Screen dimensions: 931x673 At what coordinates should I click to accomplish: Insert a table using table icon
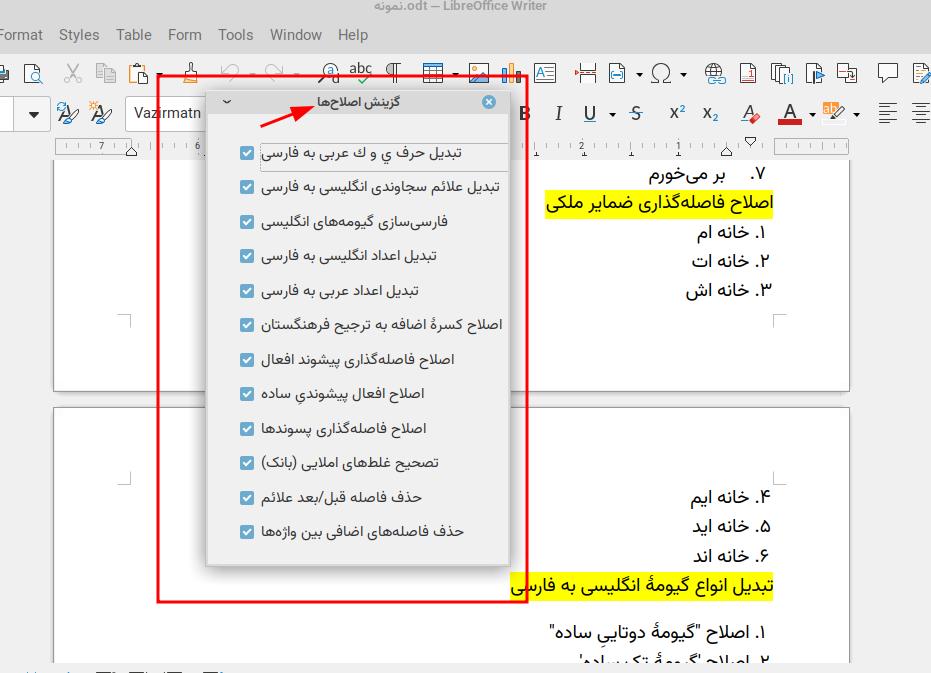tap(432, 73)
